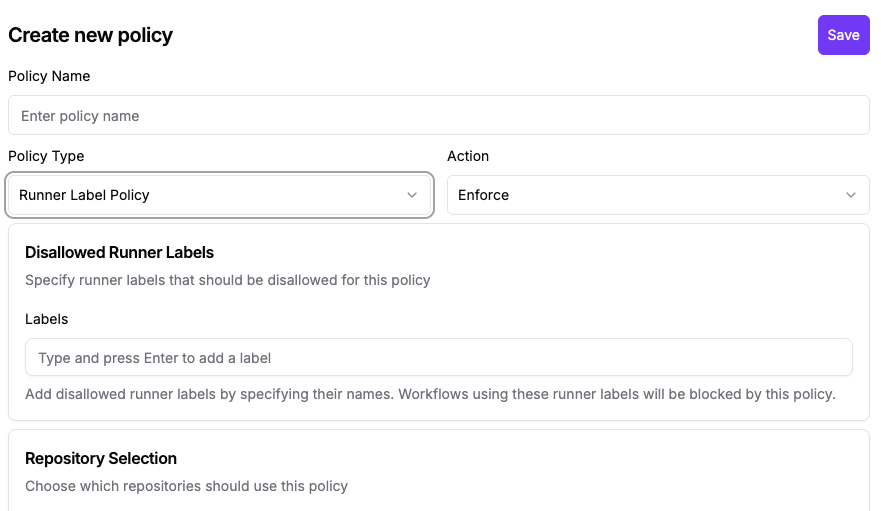Open the Enforce action dropdown
The image size is (881, 511).
pos(659,195)
